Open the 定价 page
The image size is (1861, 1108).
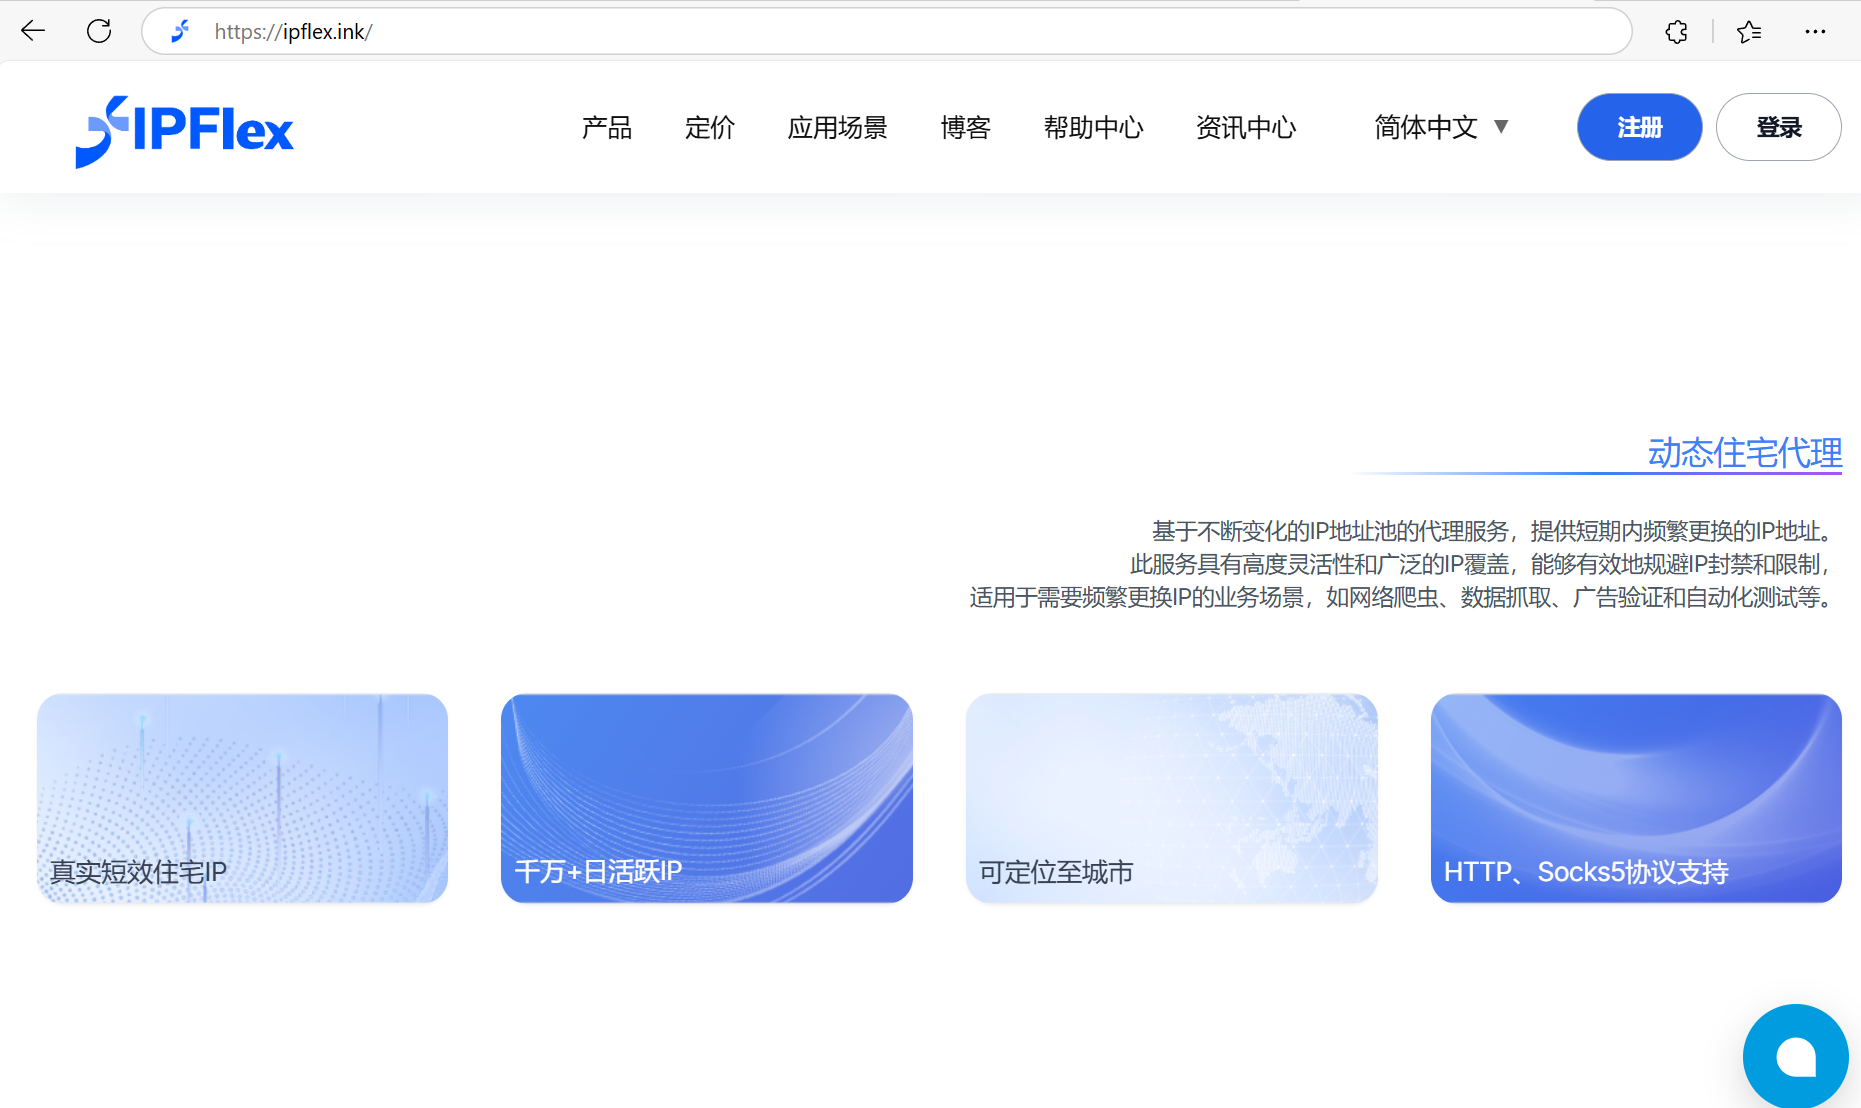710,127
